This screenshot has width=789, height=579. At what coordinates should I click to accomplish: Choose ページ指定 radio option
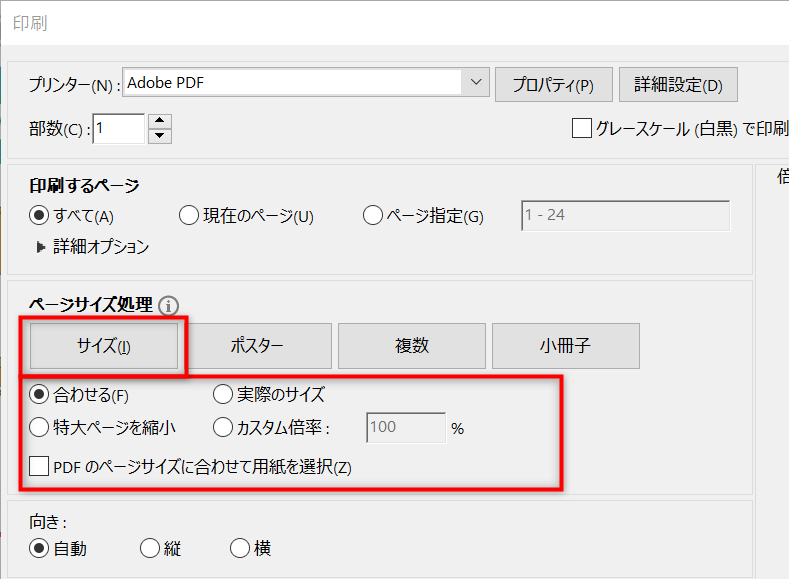pyautogui.click(x=373, y=215)
